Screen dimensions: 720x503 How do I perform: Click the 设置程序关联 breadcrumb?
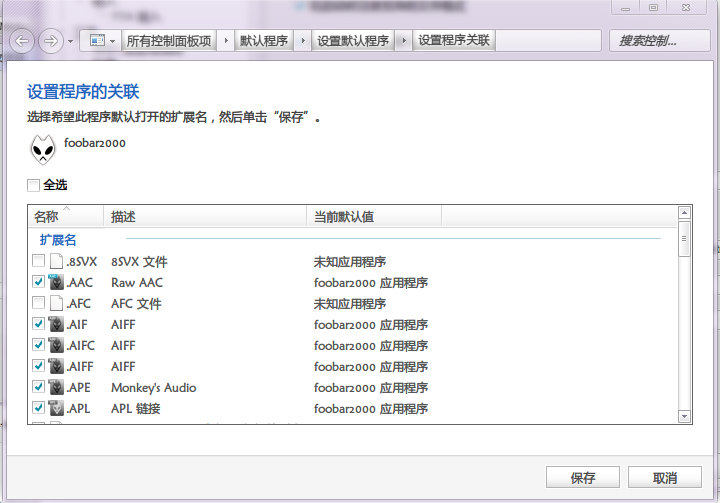454,40
